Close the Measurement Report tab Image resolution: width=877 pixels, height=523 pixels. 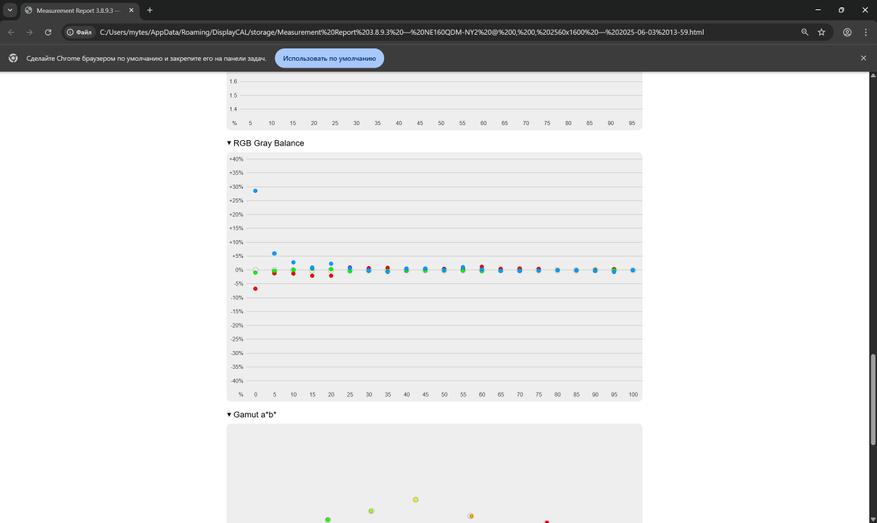pos(131,10)
